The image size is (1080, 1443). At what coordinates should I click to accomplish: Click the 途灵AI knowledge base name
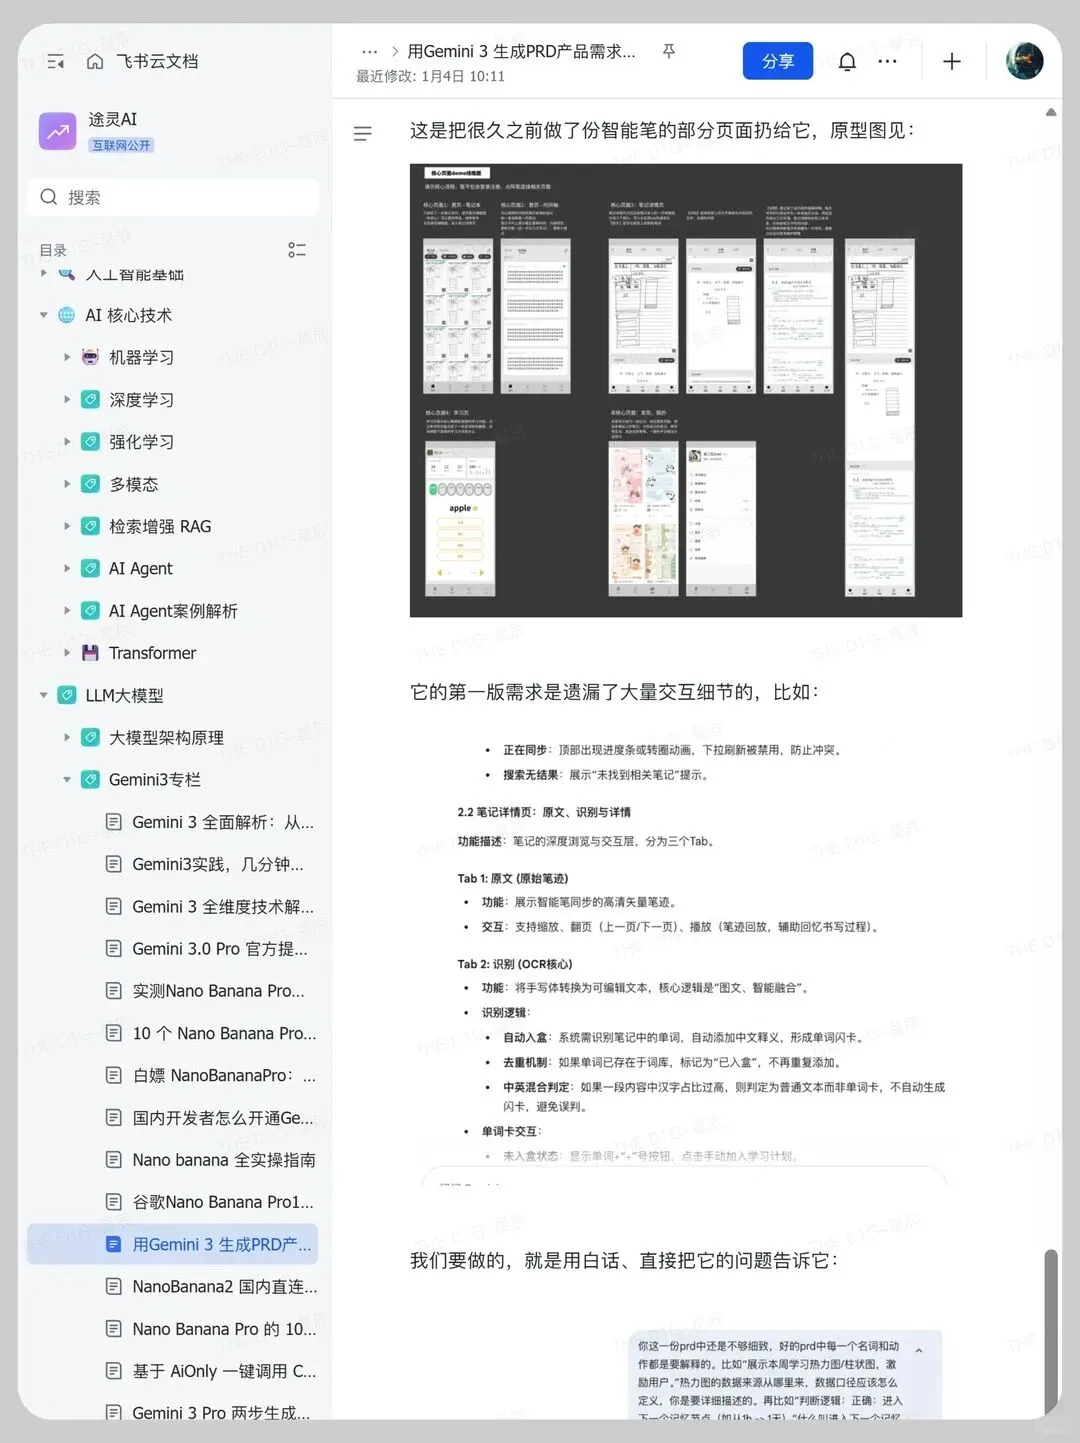113,119
